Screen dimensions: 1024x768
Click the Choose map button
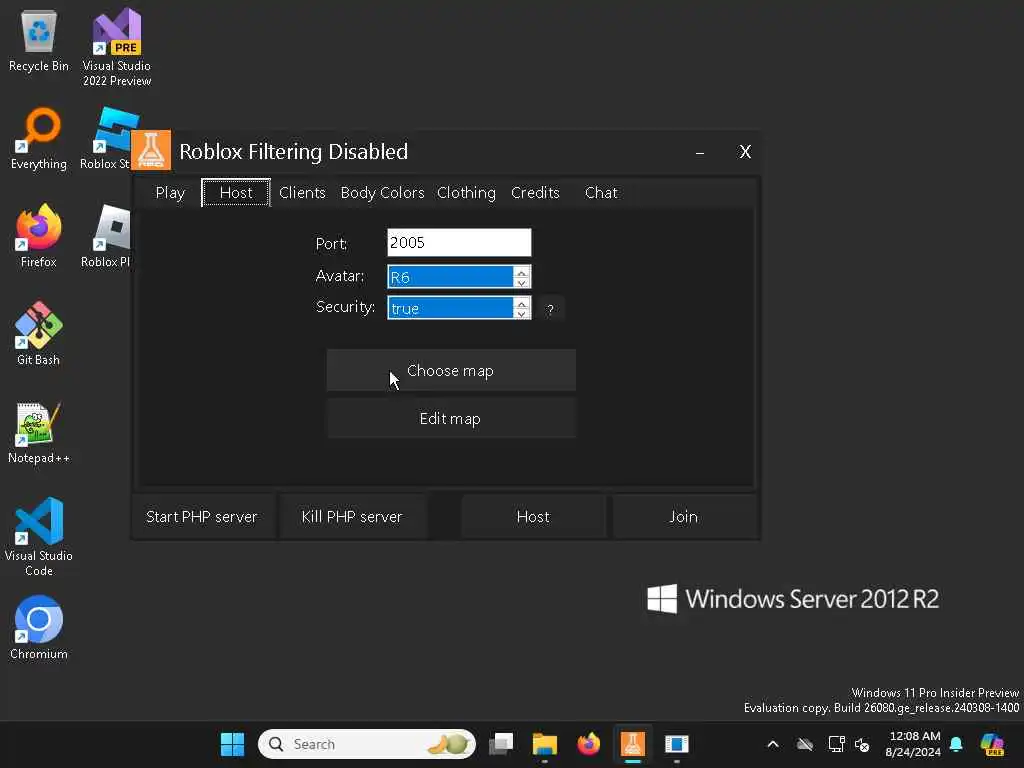click(x=451, y=370)
